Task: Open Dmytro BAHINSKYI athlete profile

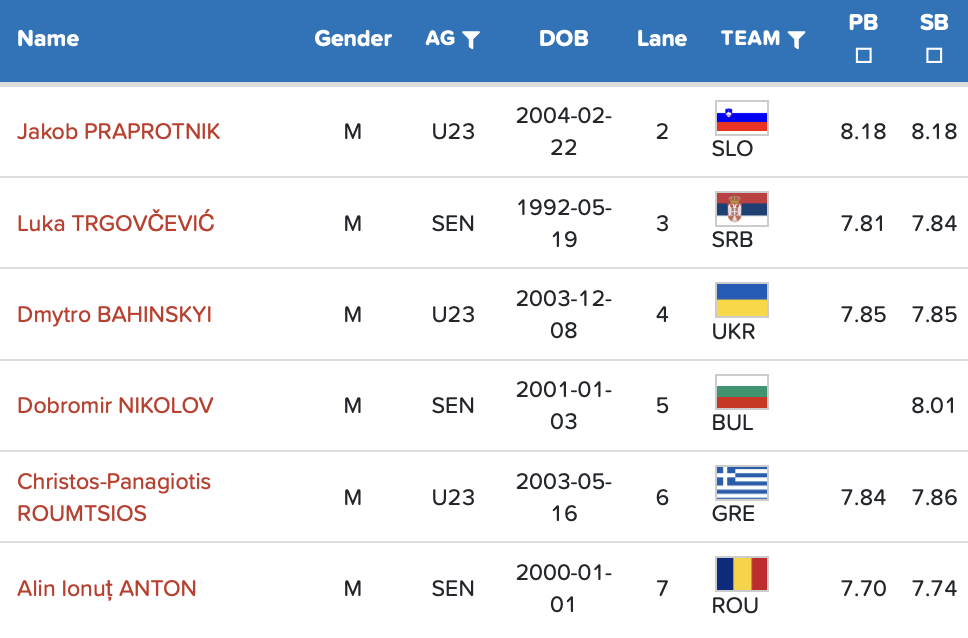Action: tap(114, 315)
